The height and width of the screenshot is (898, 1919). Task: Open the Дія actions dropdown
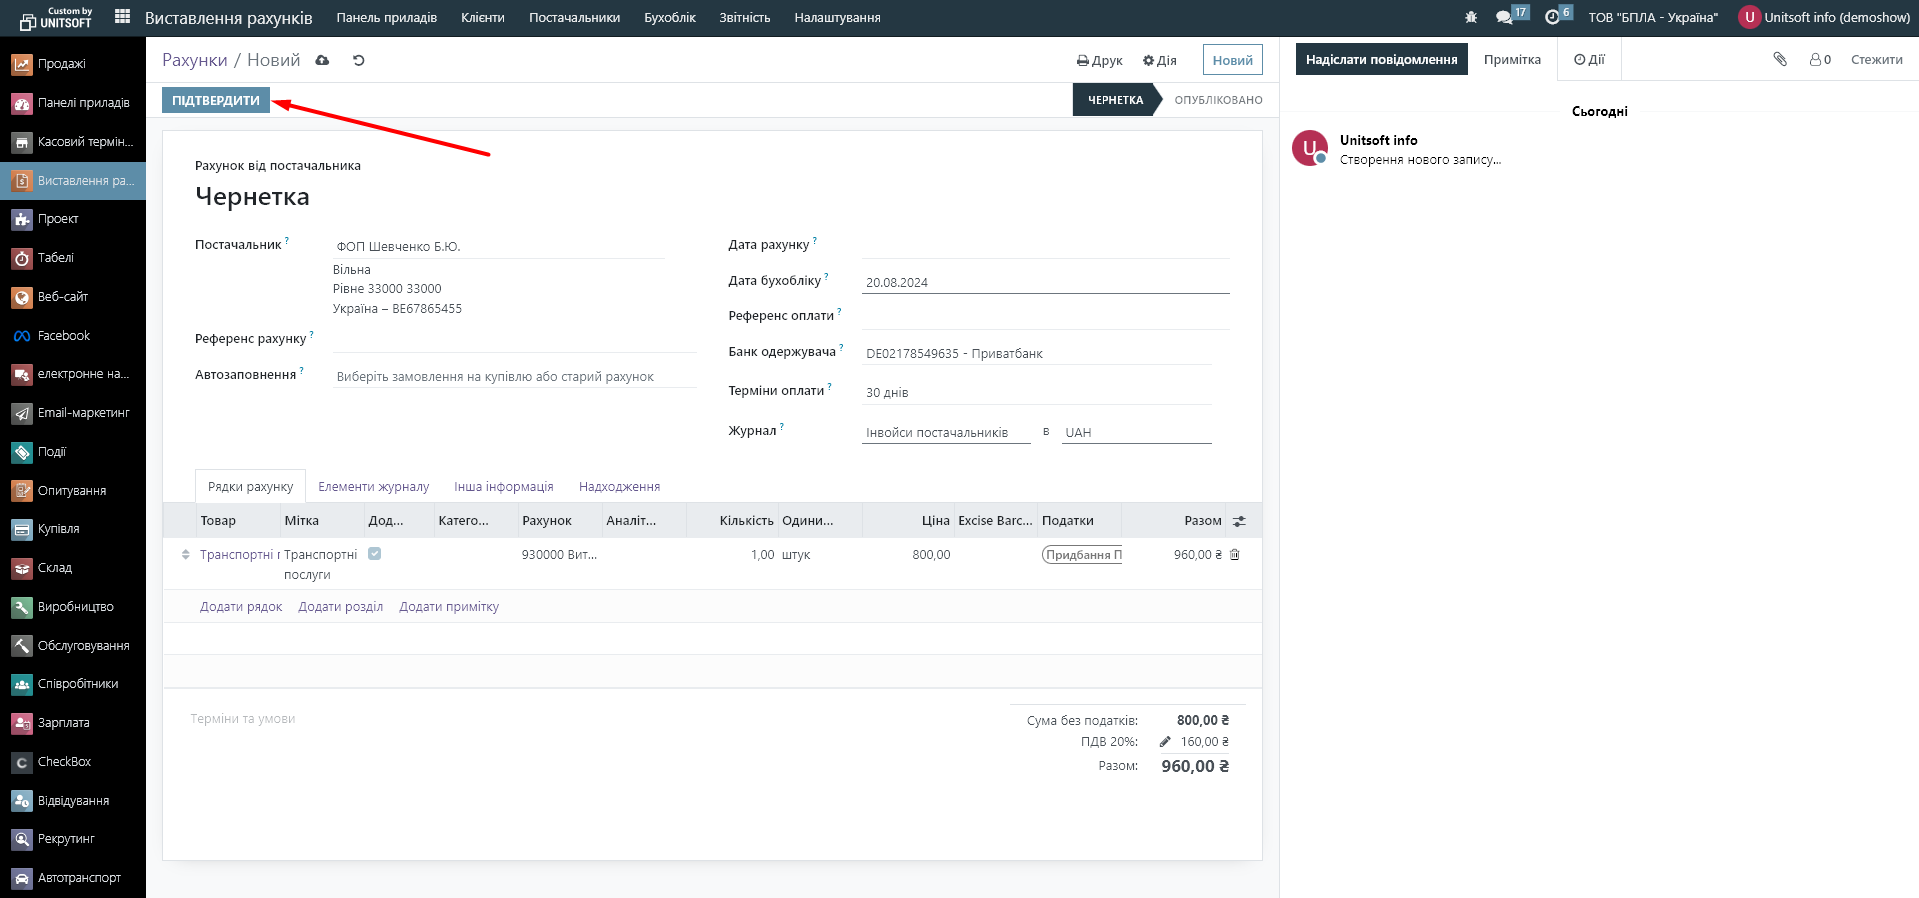coord(1160,61)
